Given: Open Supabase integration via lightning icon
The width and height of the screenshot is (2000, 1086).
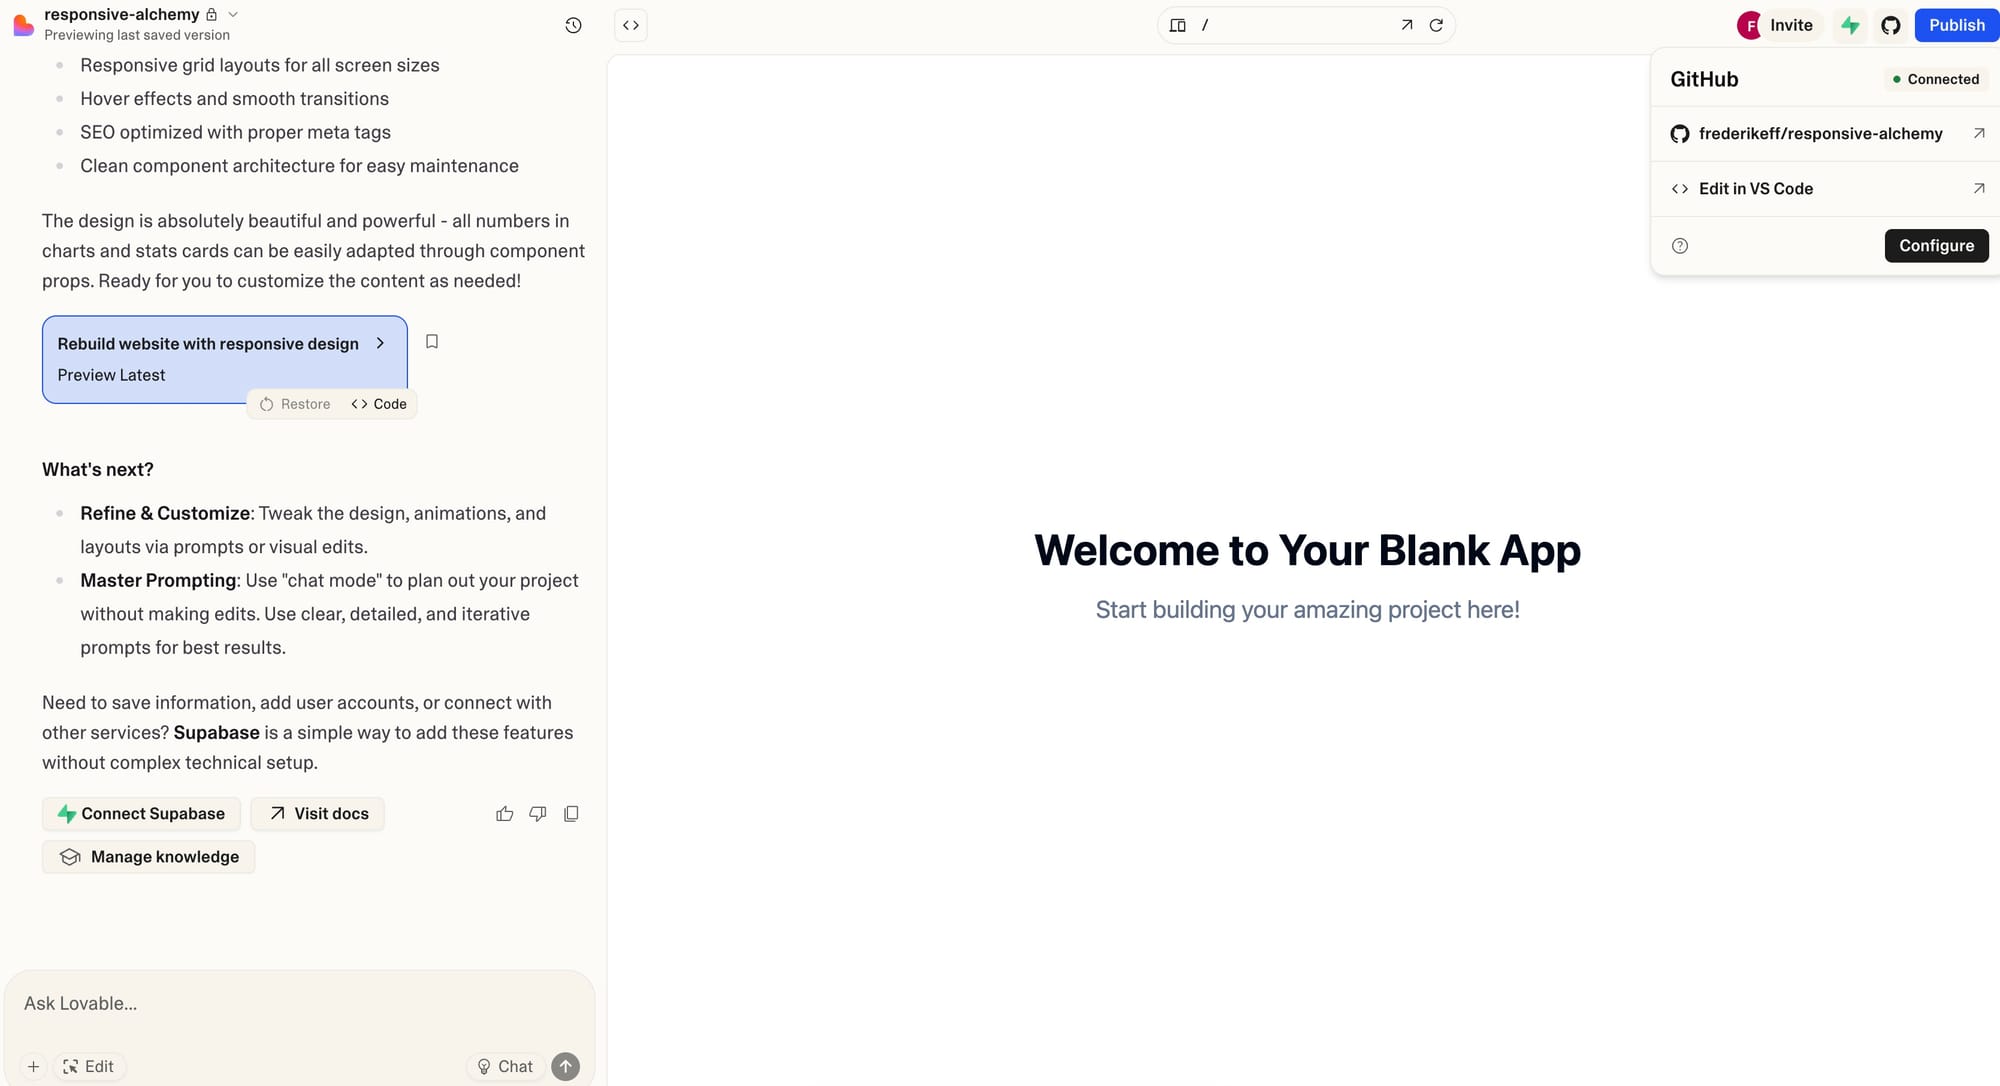Looking at the screenshot, I should (x=1850, y=25).
